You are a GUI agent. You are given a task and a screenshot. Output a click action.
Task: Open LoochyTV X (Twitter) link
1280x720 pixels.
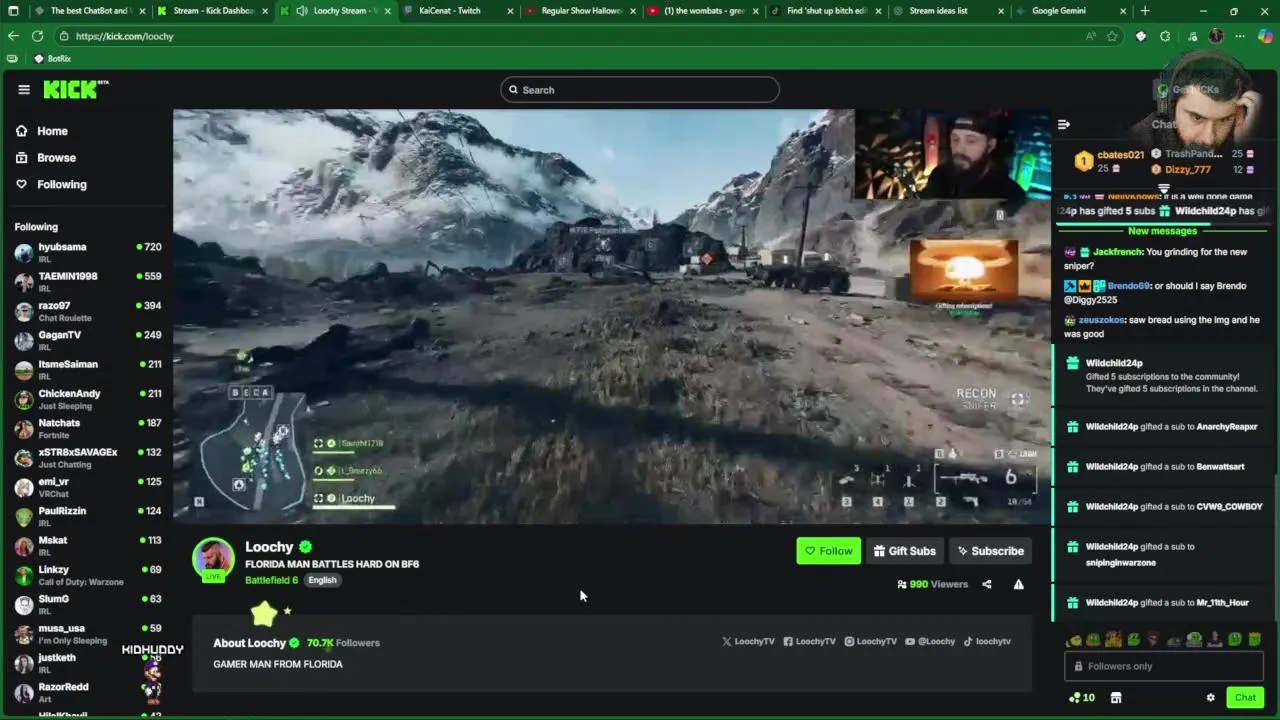(748, 642)
